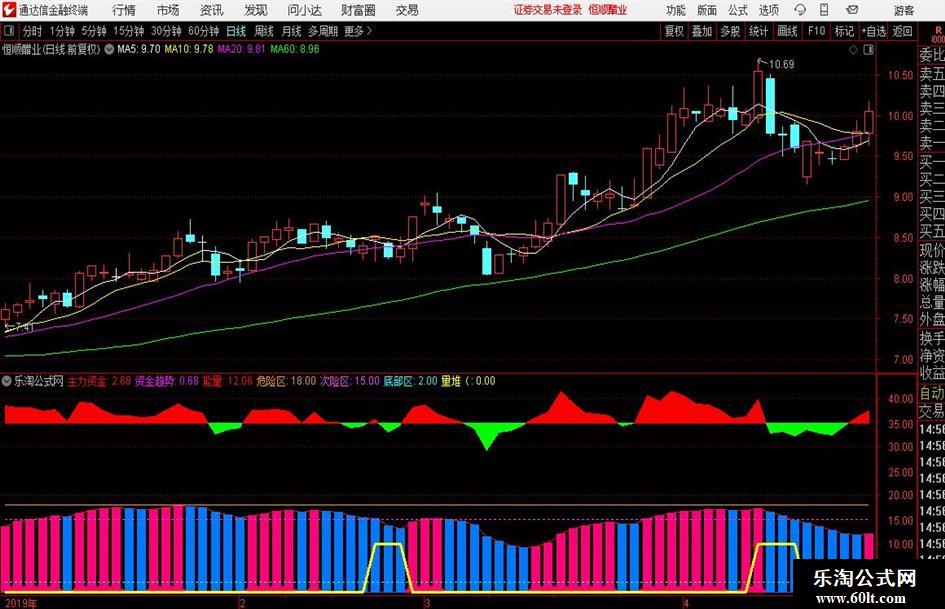Image resolution: width=945 pixels, height=609 pixels.
Task: Switch to 30分钟 period tab
Action: [x=166, y=31]
